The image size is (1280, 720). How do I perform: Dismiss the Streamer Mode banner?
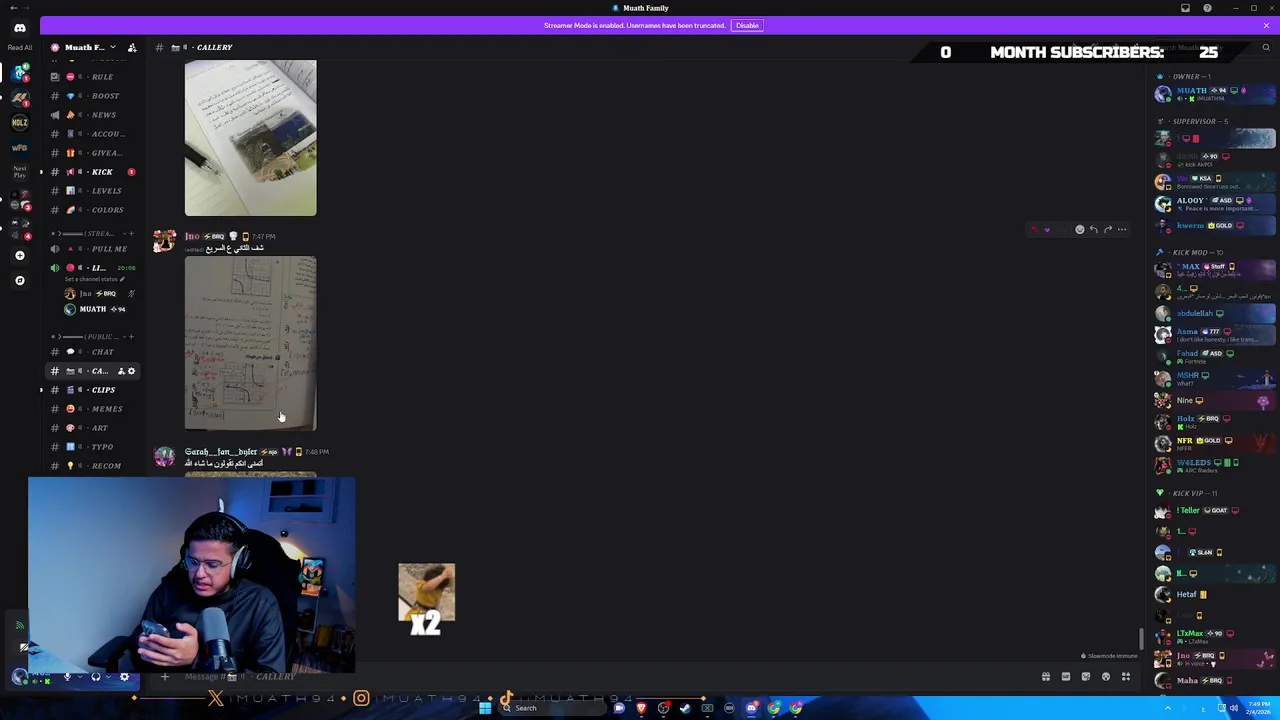coord(1266,25)
